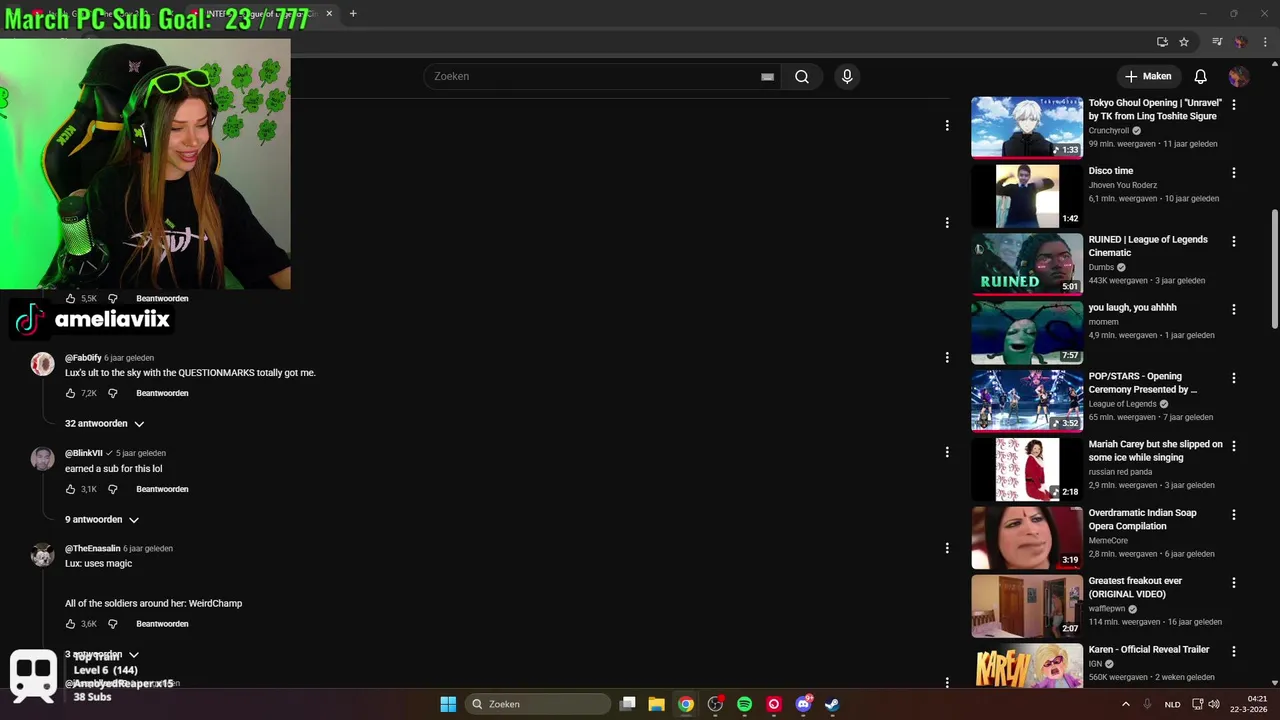The image size is (1280, 720).
Task: Open Karen Official Reveal Trailer title
Action: pos(1149,650)
